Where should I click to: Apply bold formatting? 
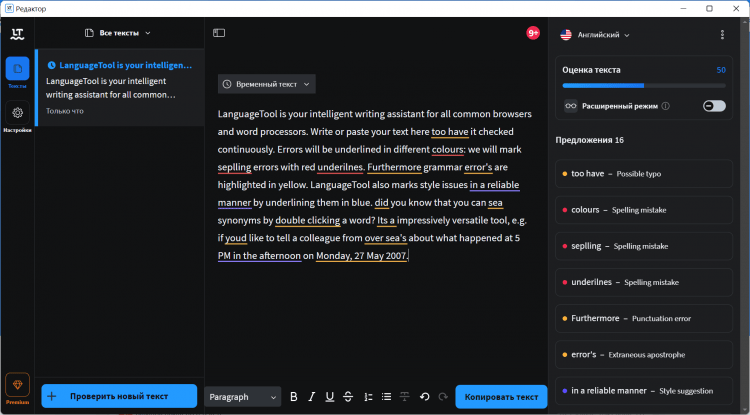coord(294,397)
